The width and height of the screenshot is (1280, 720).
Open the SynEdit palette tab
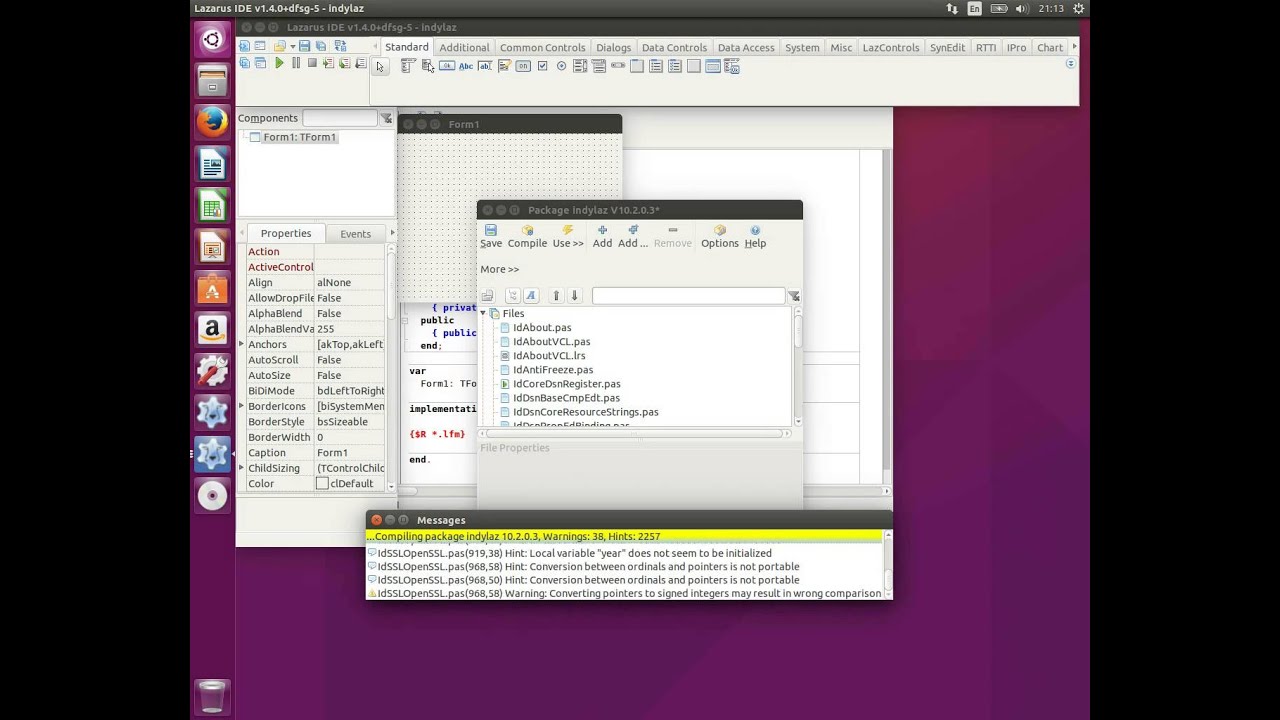[947, 47]
